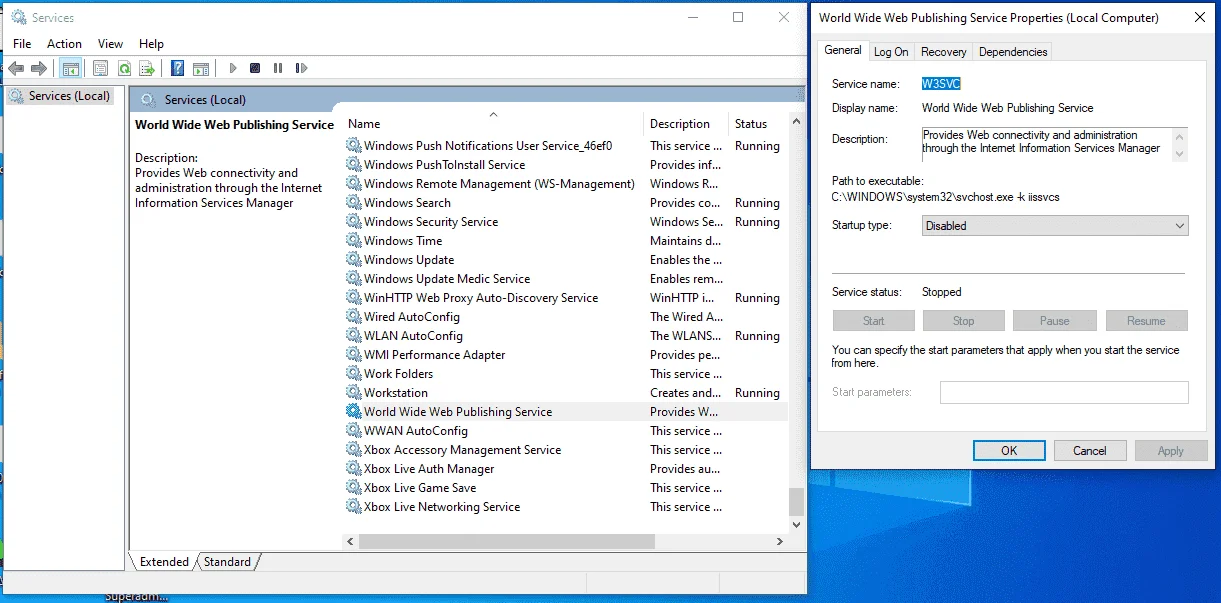
Task: Switch to the Dependencies tab
Action: [1013, 52]
